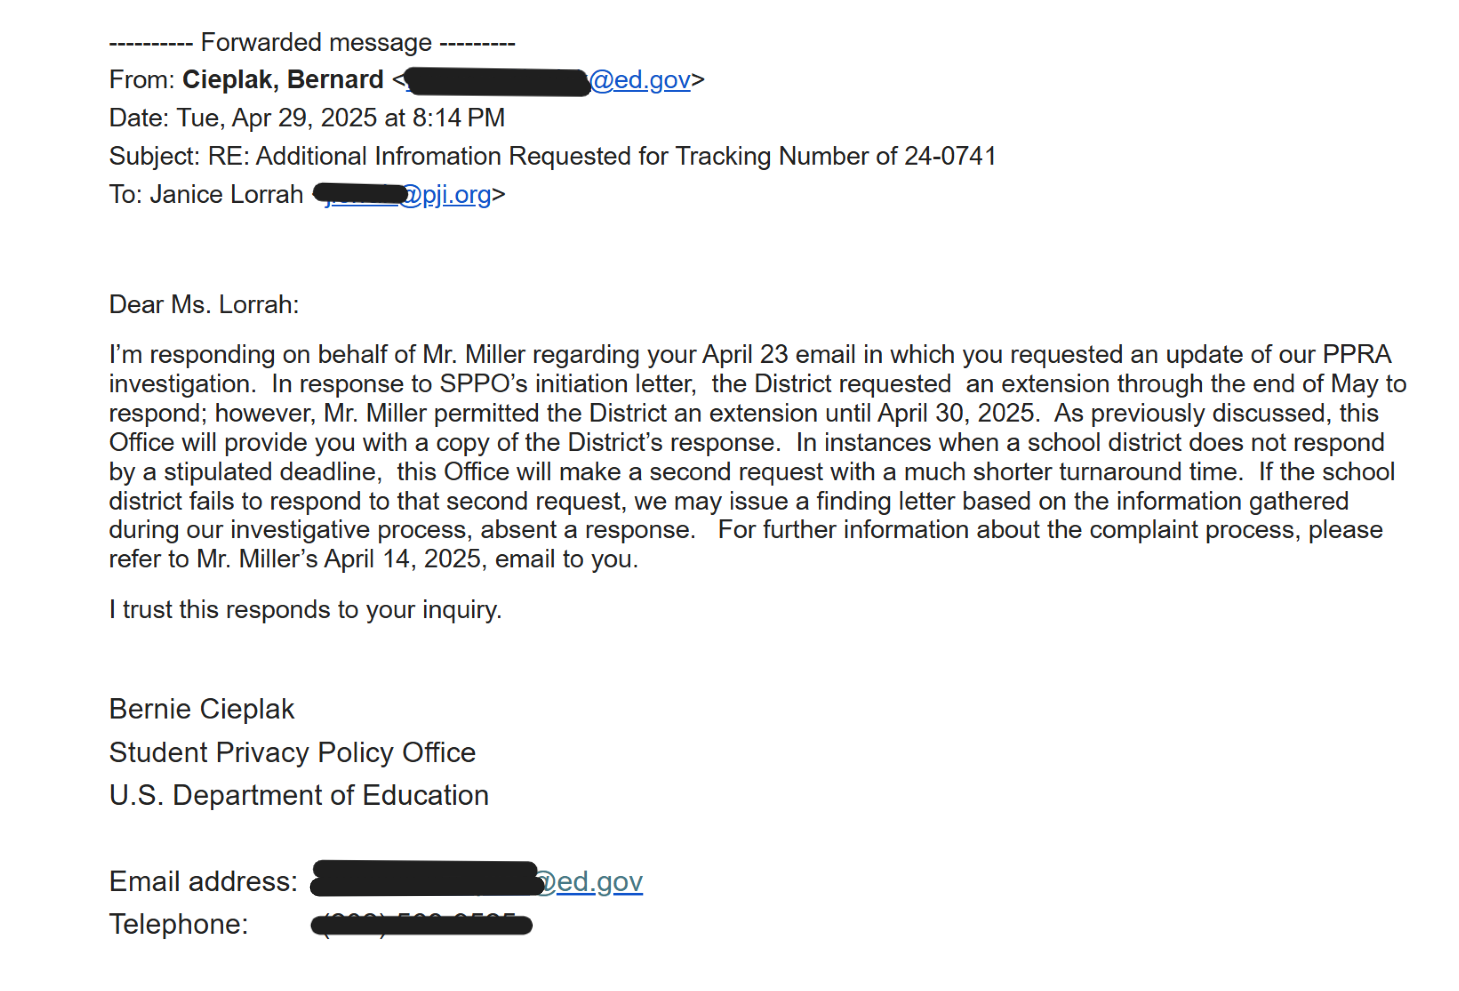
Task: Click recipient name Janice Lorrah in To line
Action: point(227,195)
